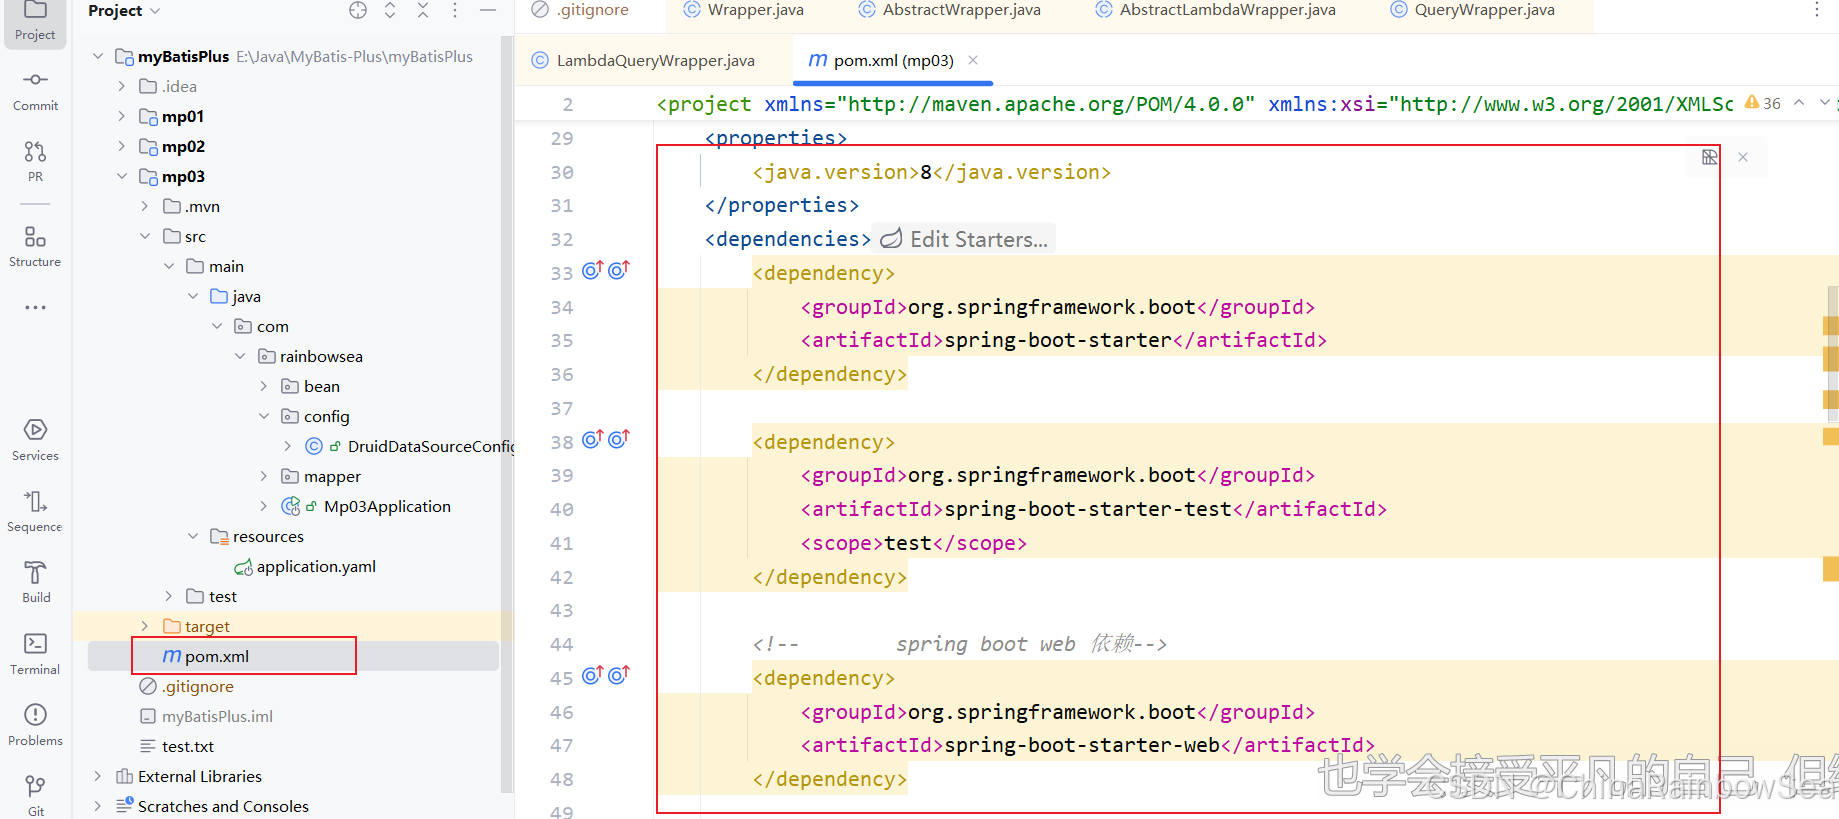Dismiss the floating editor toolbar X
Viewport: 1839px width, 819px height.
[x=1743, y=157]
